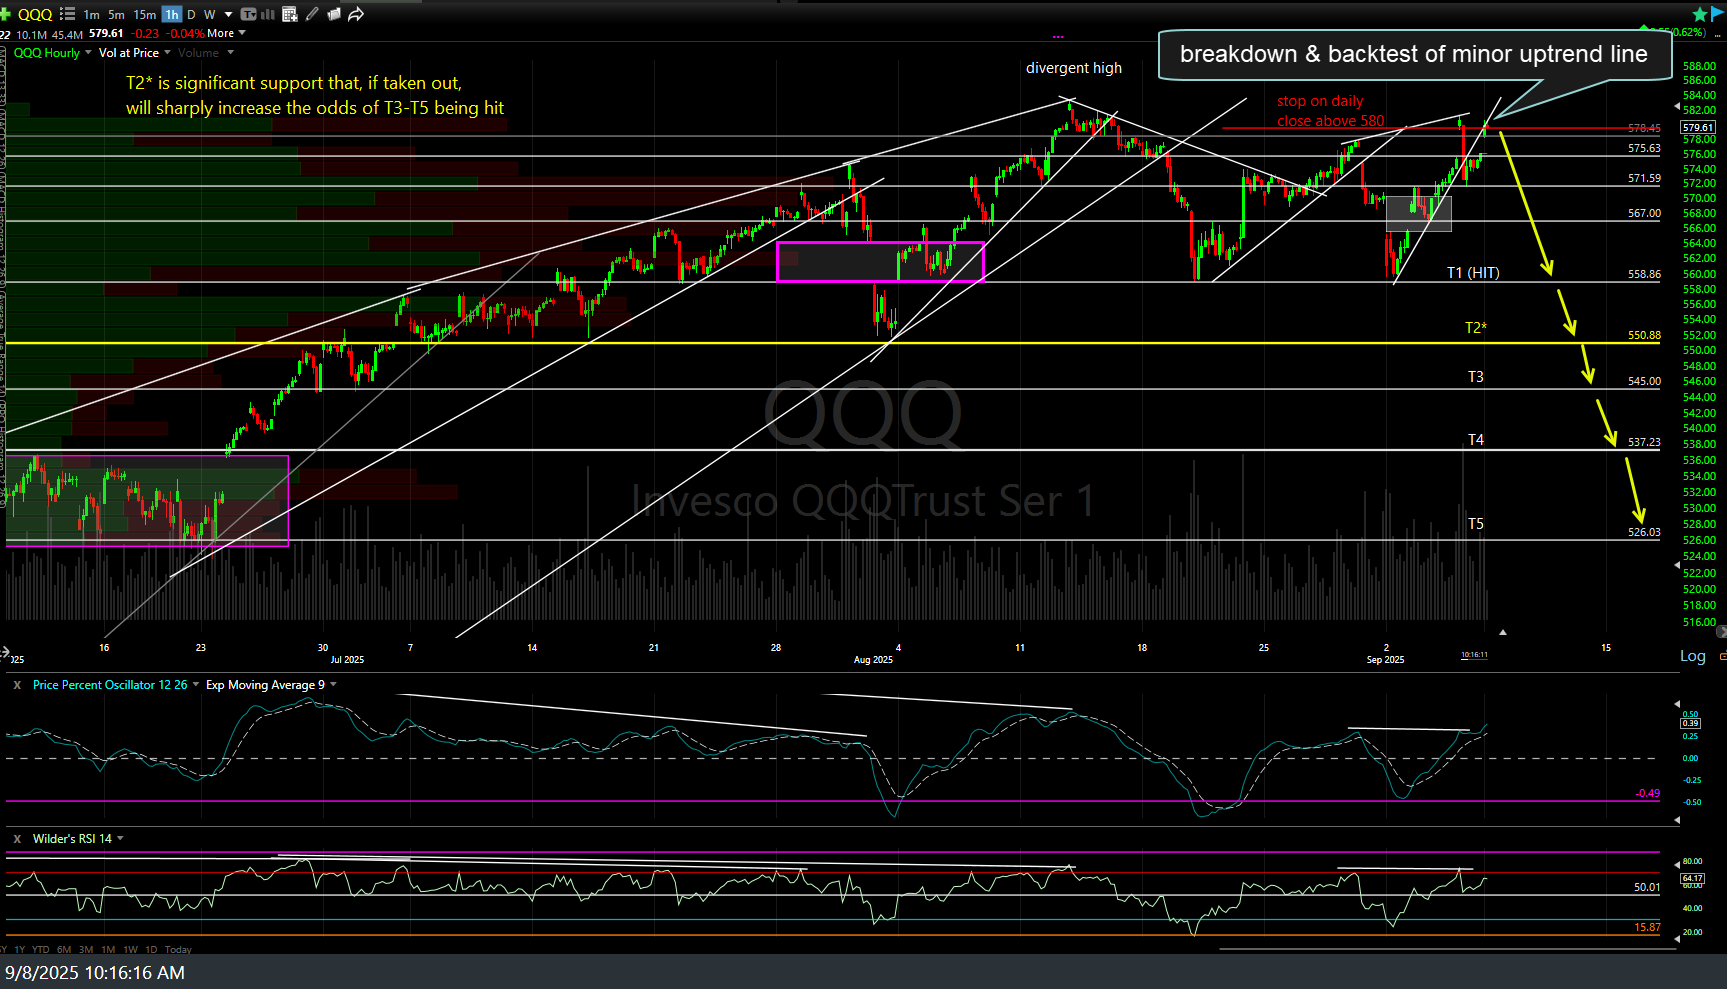Remove the Price Percent Oscillator with its X
This screenshot has width=1727, height=989.
pyautogui.click(x=17, y=684)
